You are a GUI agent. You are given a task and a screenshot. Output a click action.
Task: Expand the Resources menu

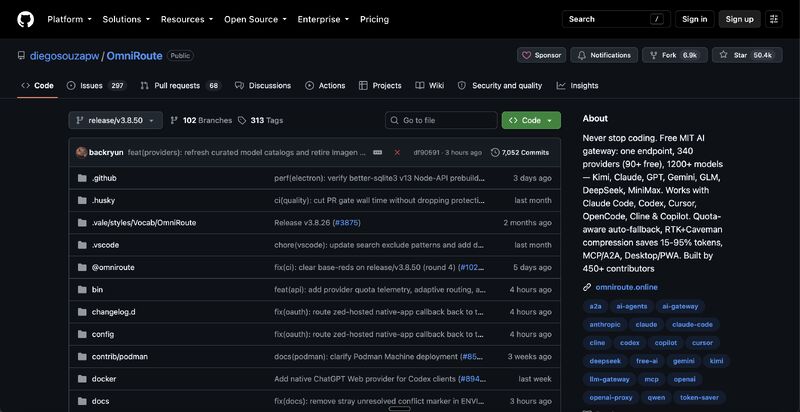(x=187, y=19)
